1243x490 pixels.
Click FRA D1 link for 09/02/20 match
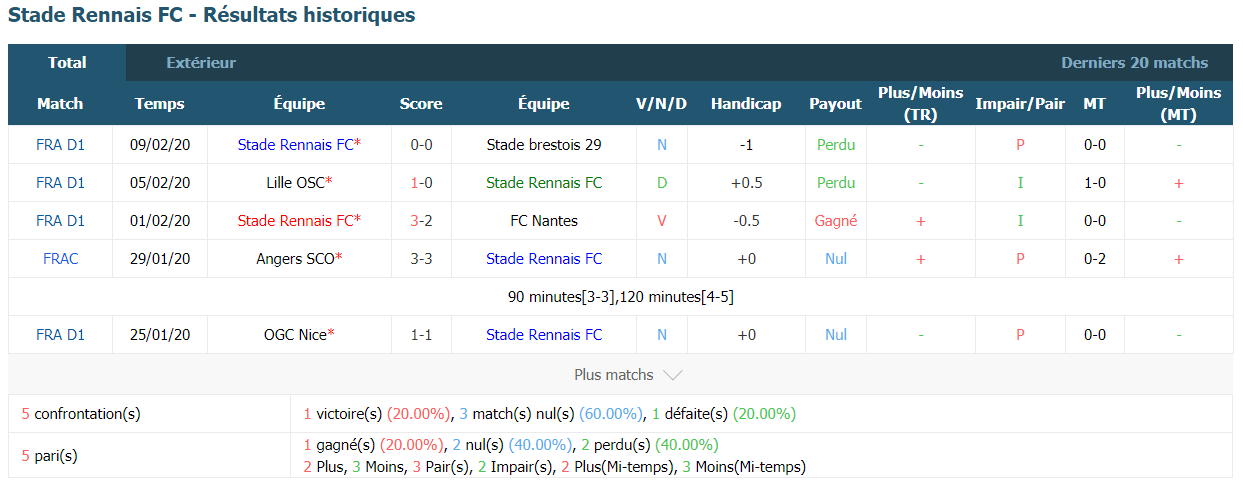click(60, 145)
